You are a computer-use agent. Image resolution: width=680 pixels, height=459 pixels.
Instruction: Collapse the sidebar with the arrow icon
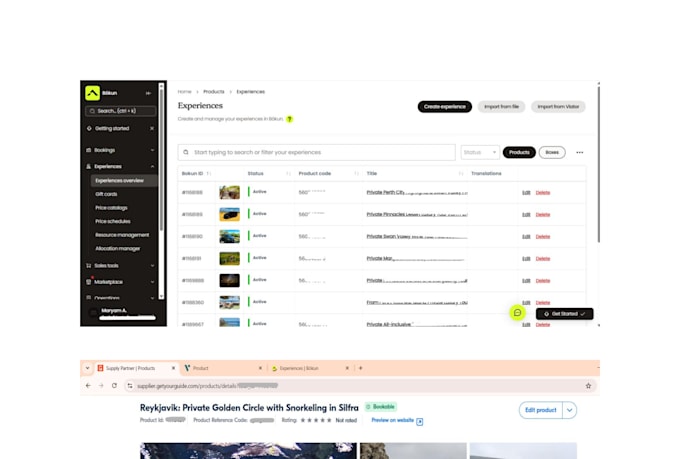[148, 93]
